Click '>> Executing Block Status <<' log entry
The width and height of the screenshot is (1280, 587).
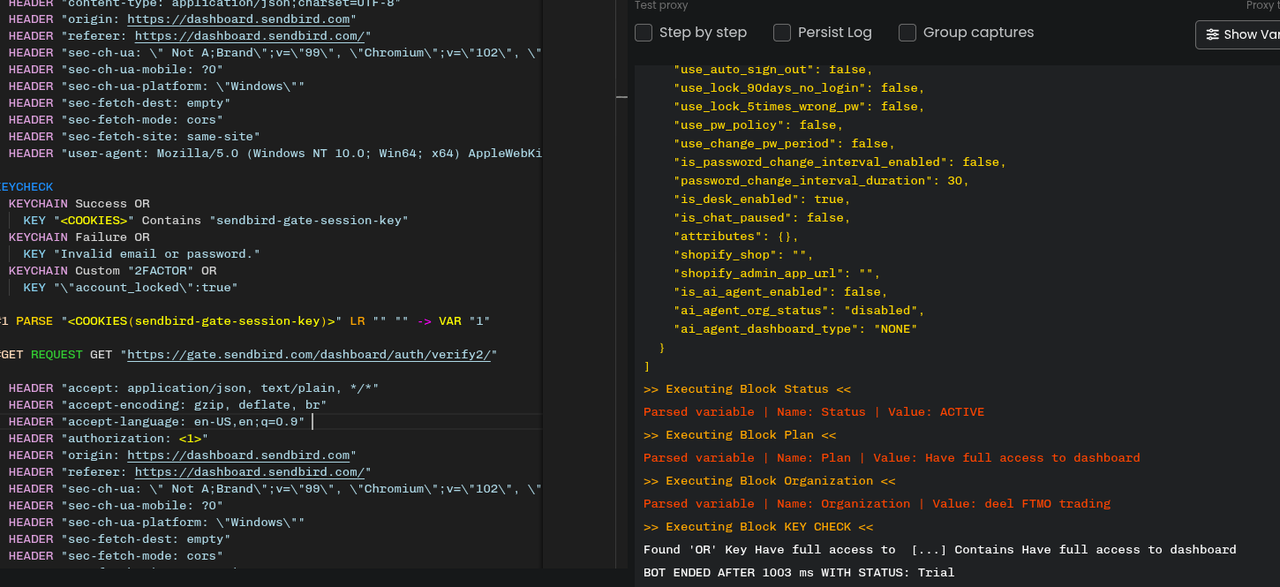(x=747, y=389)
